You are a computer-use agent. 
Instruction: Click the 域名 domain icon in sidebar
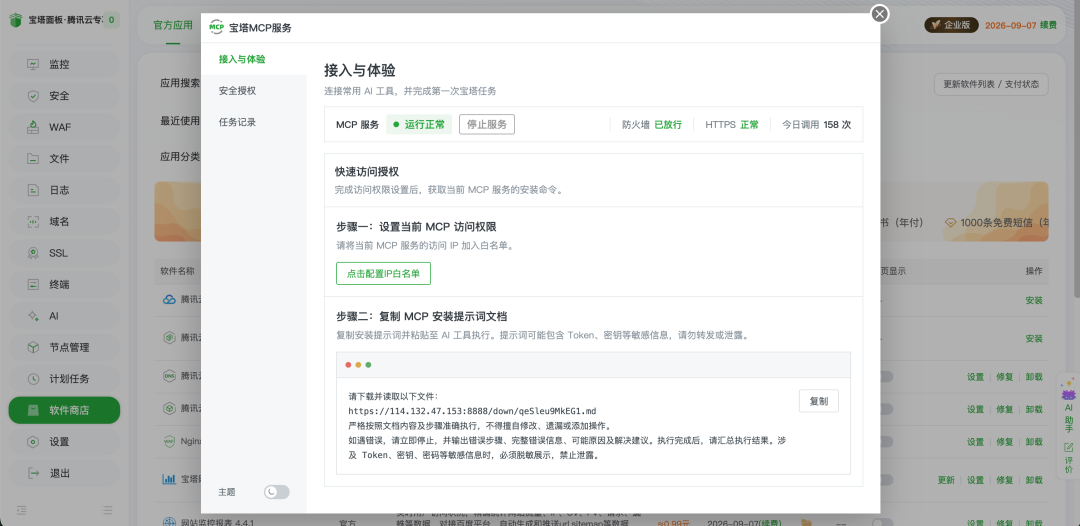(32, 222)
